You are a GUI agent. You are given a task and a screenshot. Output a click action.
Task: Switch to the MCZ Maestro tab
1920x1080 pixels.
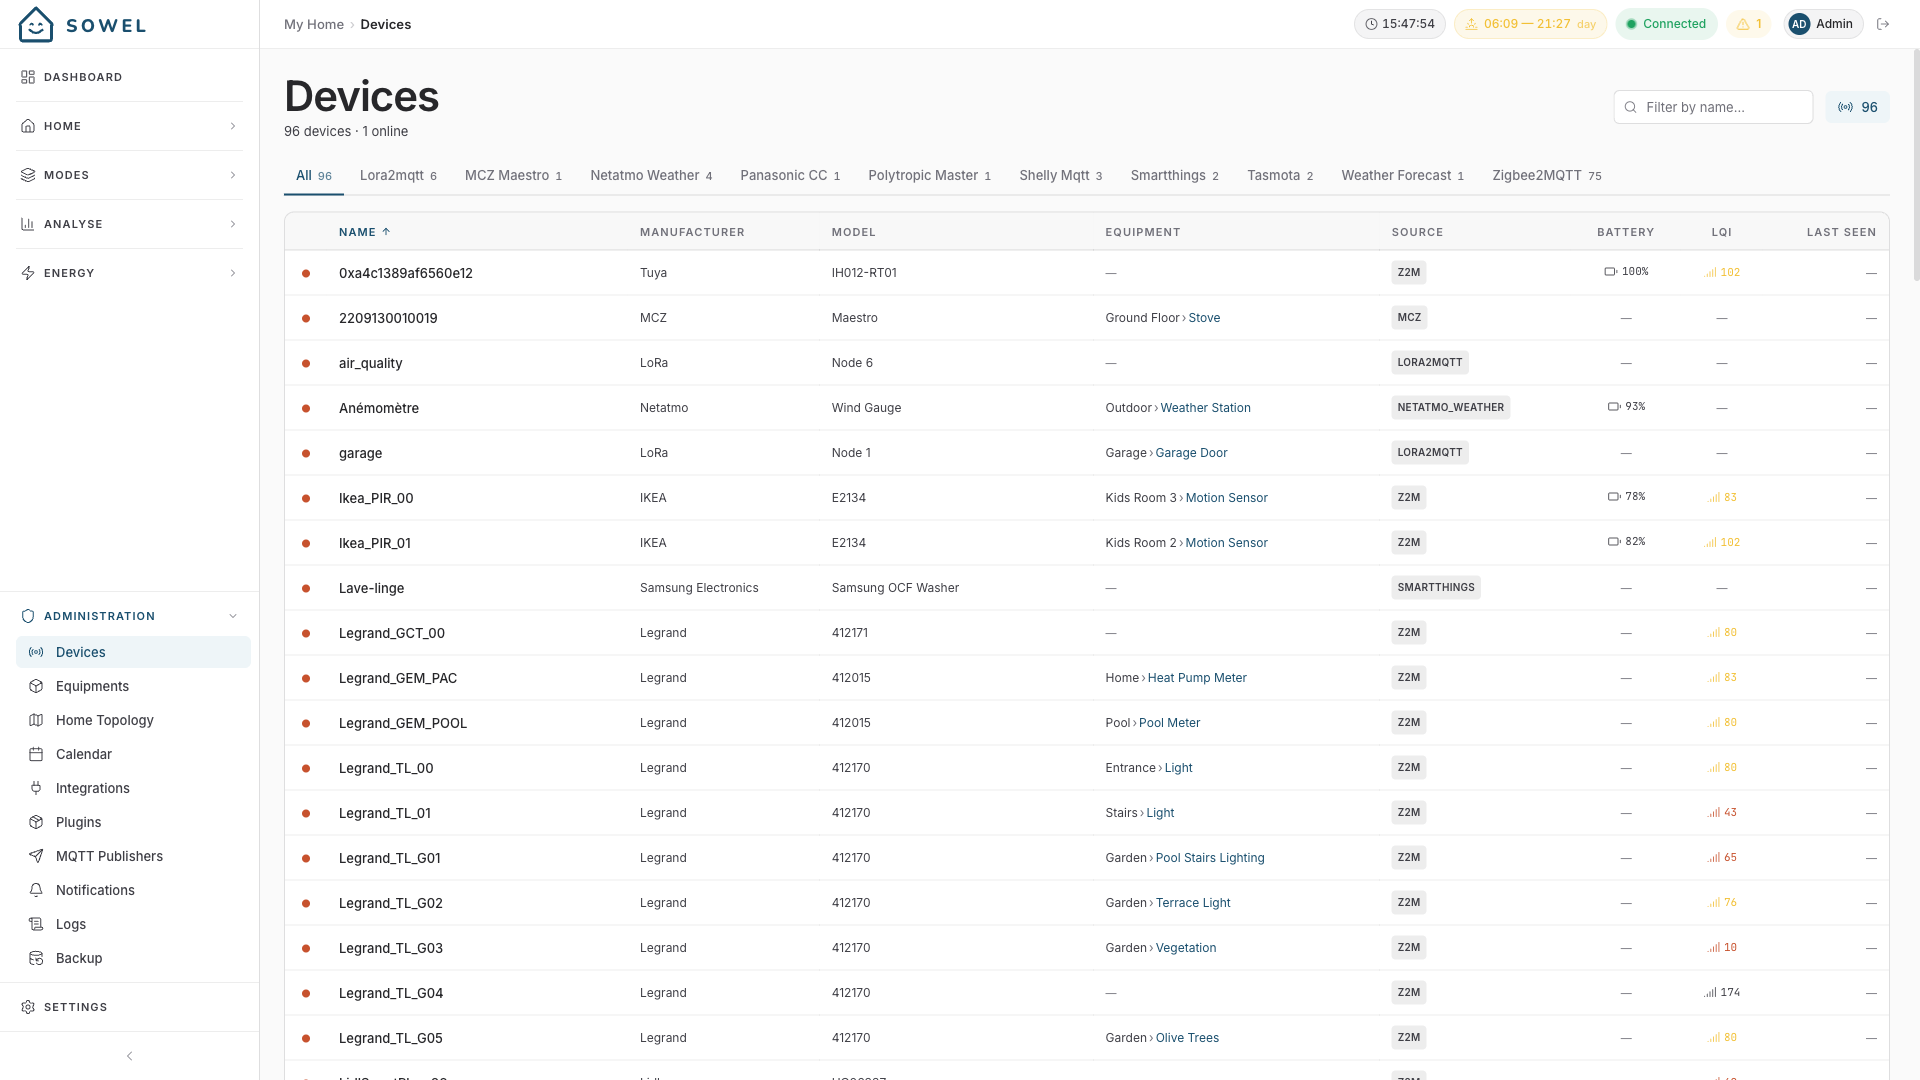click(x=513, y=175)
